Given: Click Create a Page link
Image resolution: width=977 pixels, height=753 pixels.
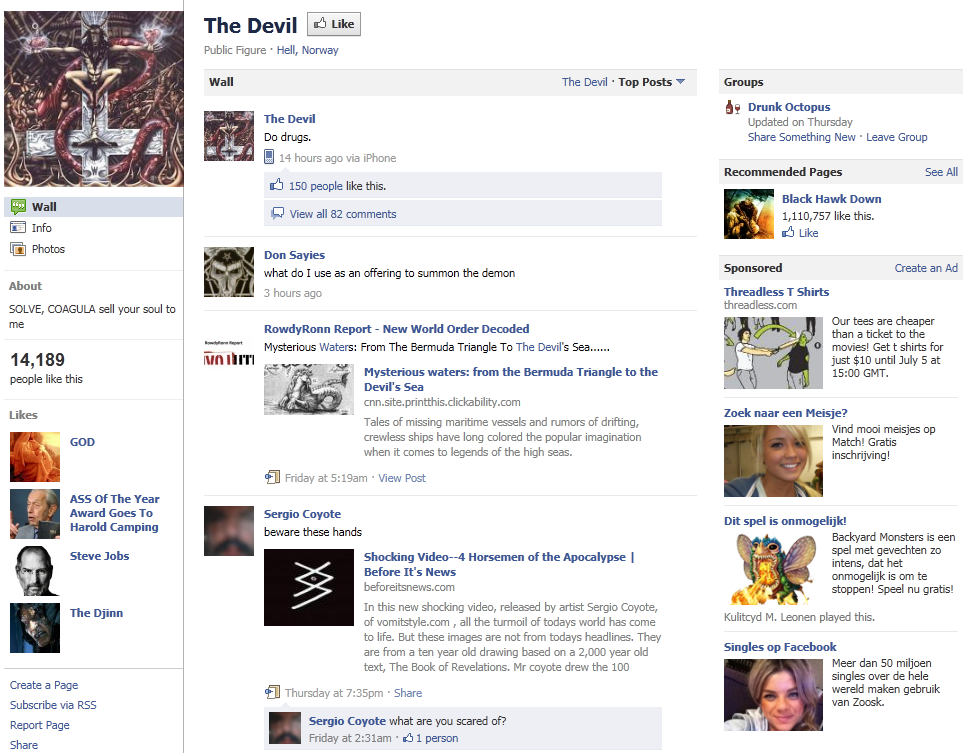Looking at the screenshot, I should 44,685.
